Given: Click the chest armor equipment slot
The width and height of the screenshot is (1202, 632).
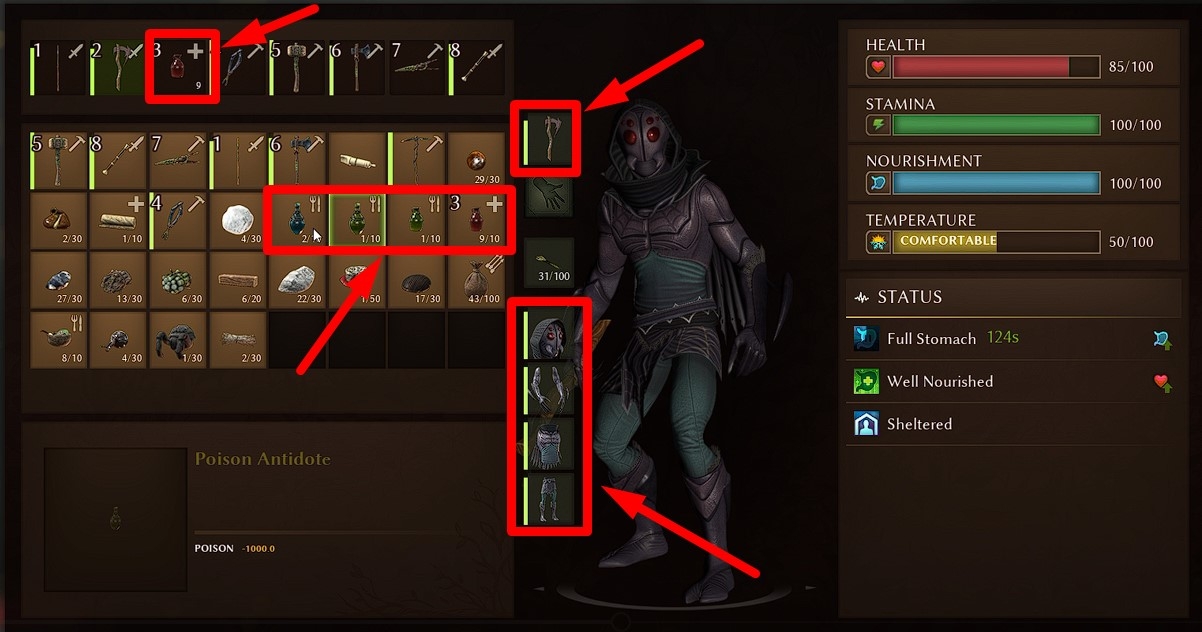Looking at the screenshot, I should click(x=549, y=444).
